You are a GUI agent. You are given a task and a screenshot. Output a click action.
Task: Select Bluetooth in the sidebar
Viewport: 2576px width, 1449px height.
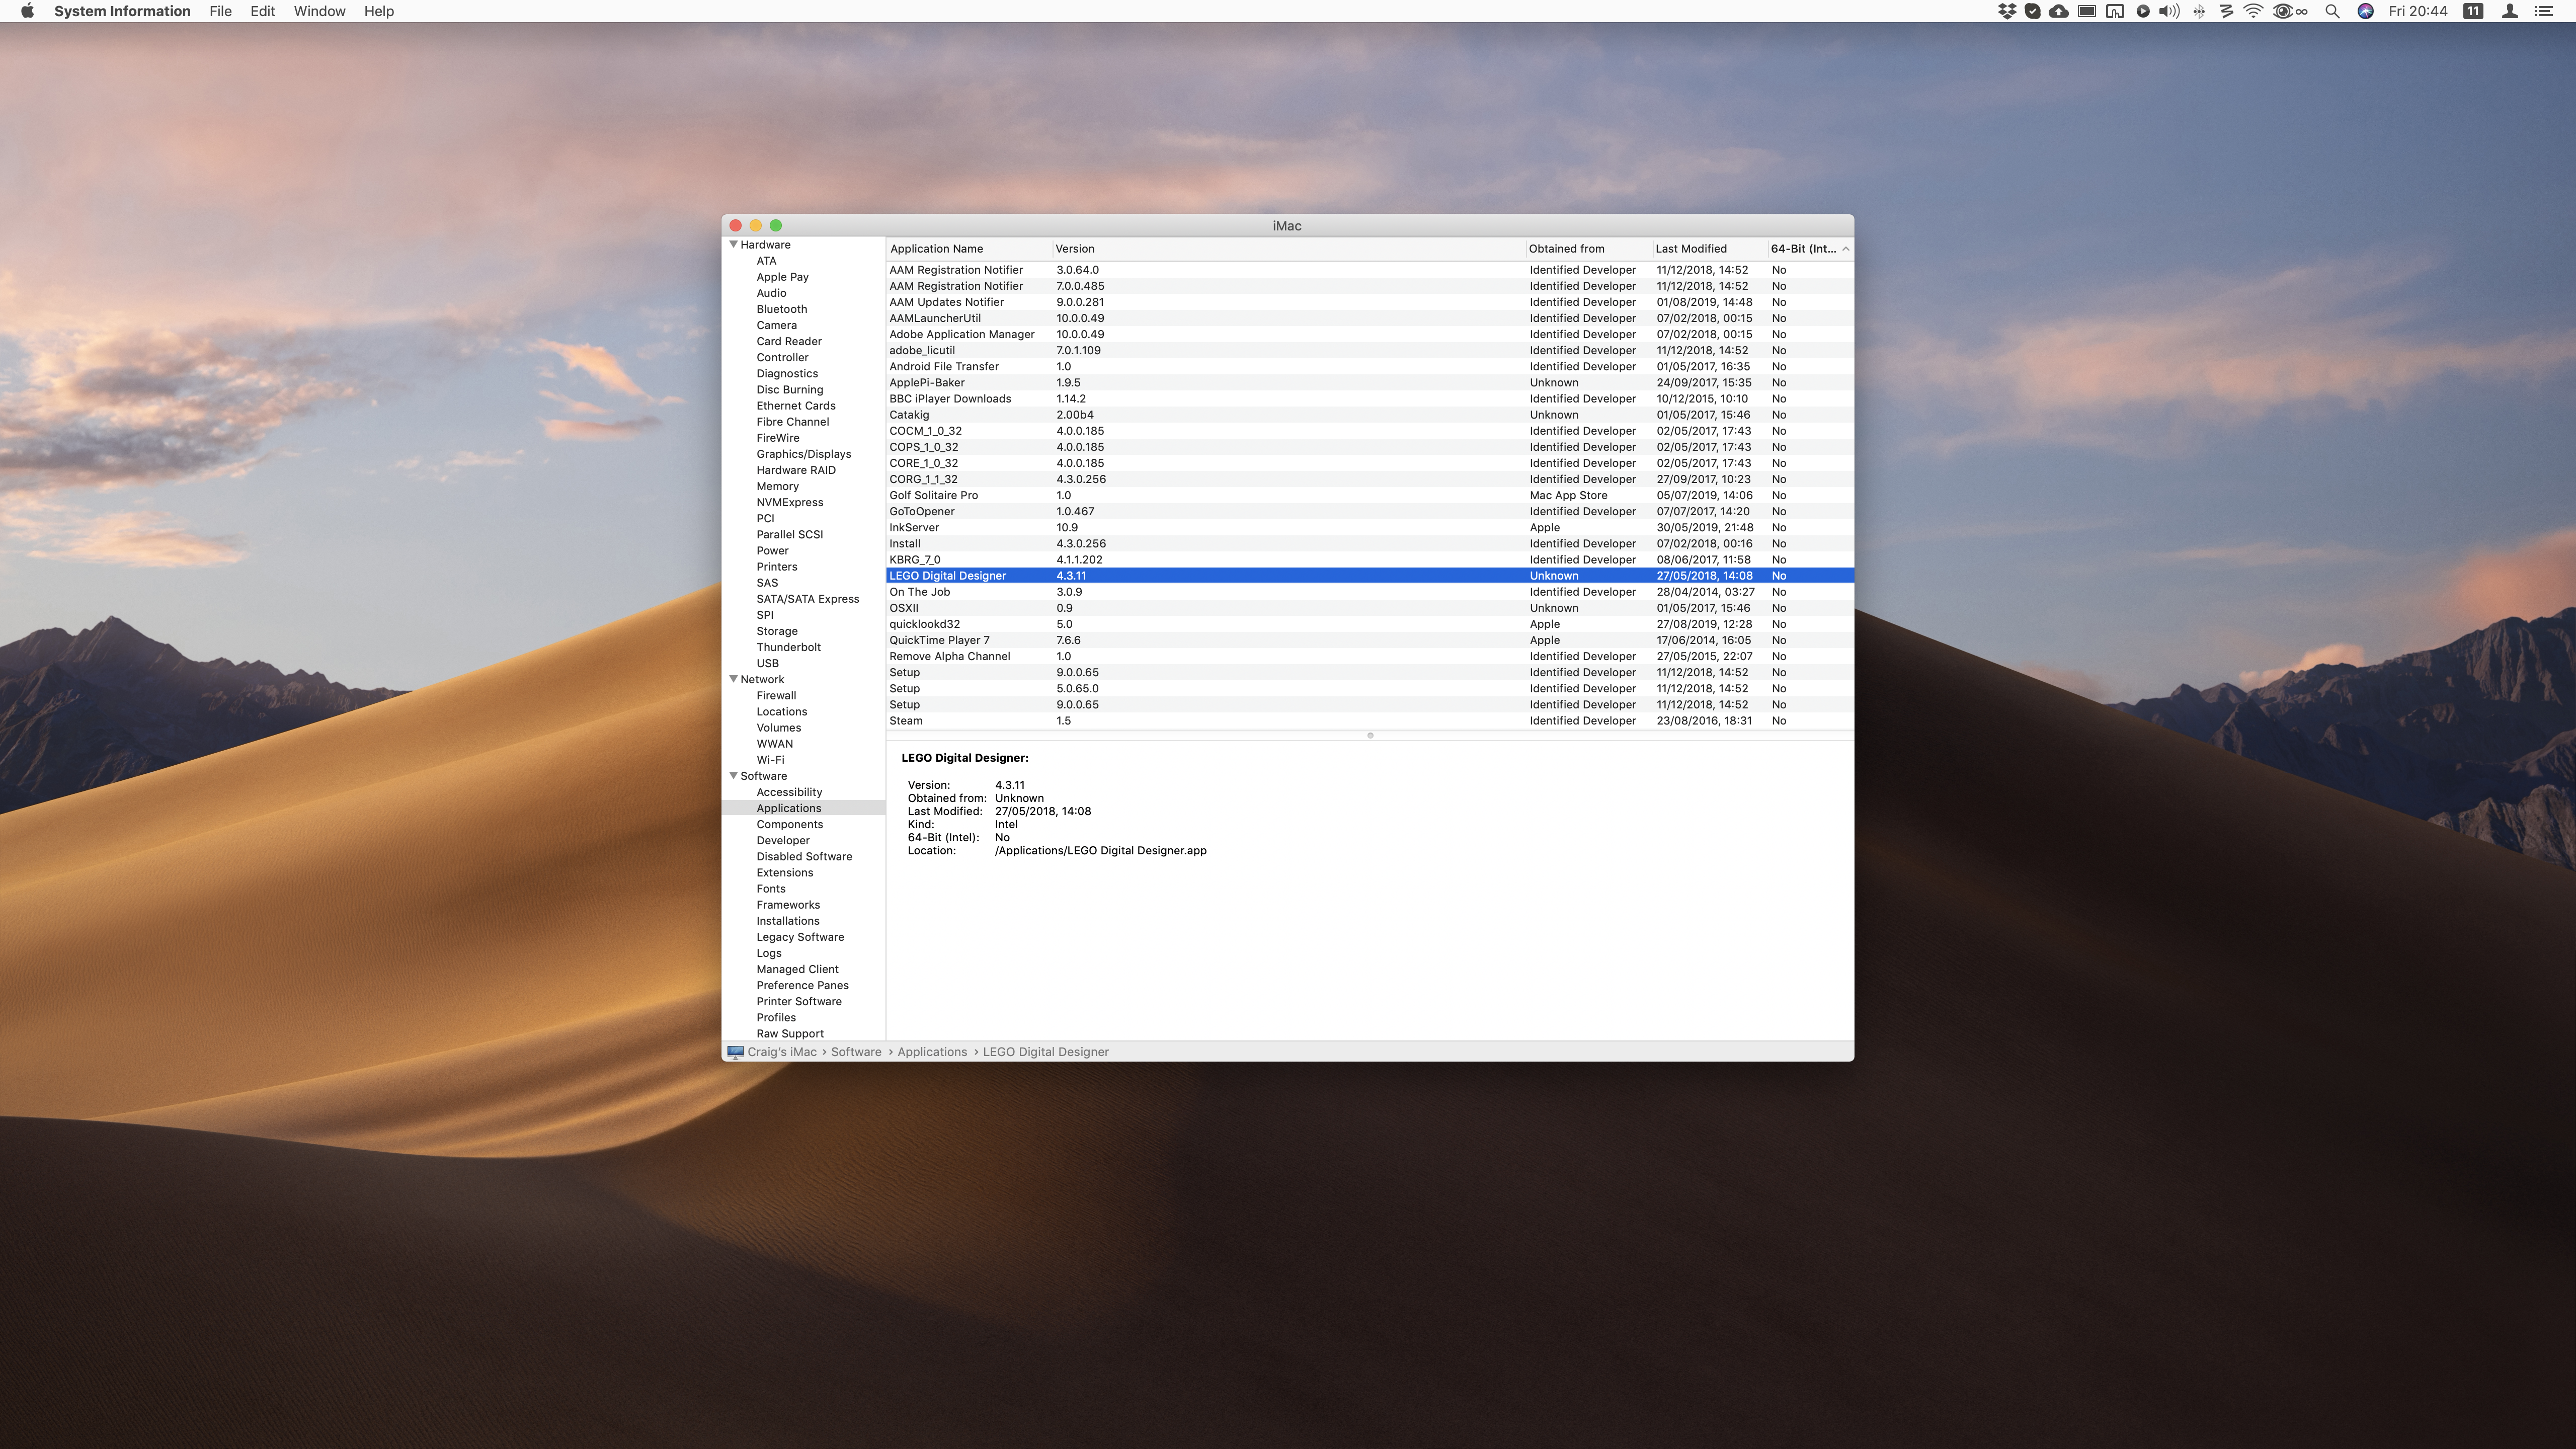tap(781, 309)
